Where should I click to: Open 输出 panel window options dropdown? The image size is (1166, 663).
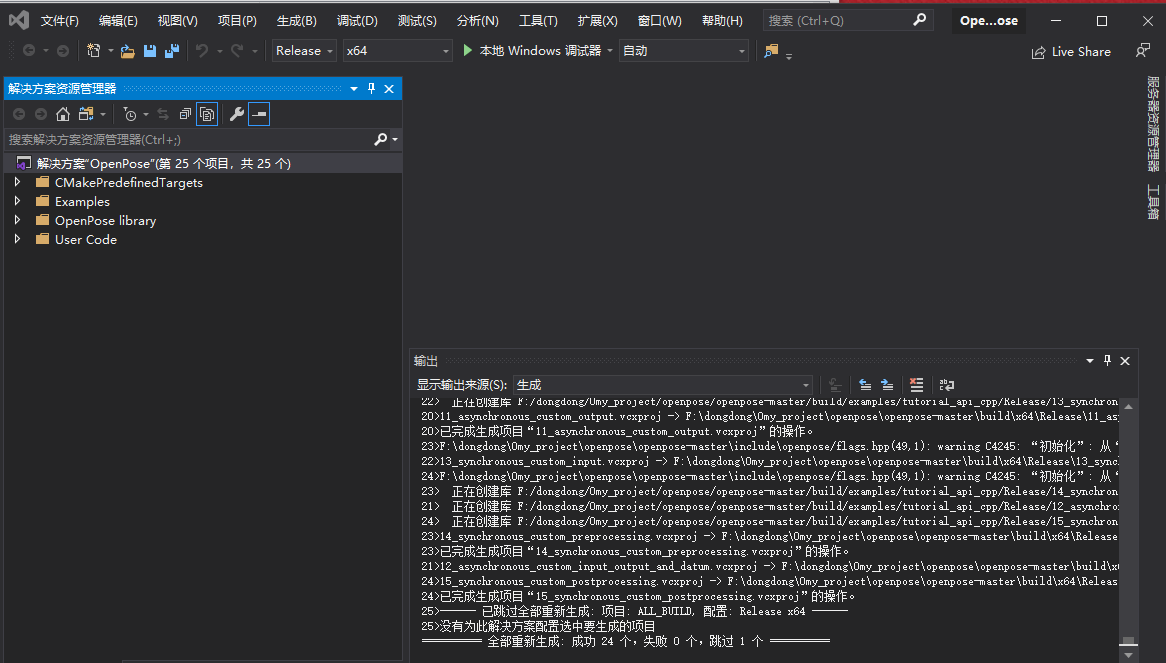[x=1089, y=360]
